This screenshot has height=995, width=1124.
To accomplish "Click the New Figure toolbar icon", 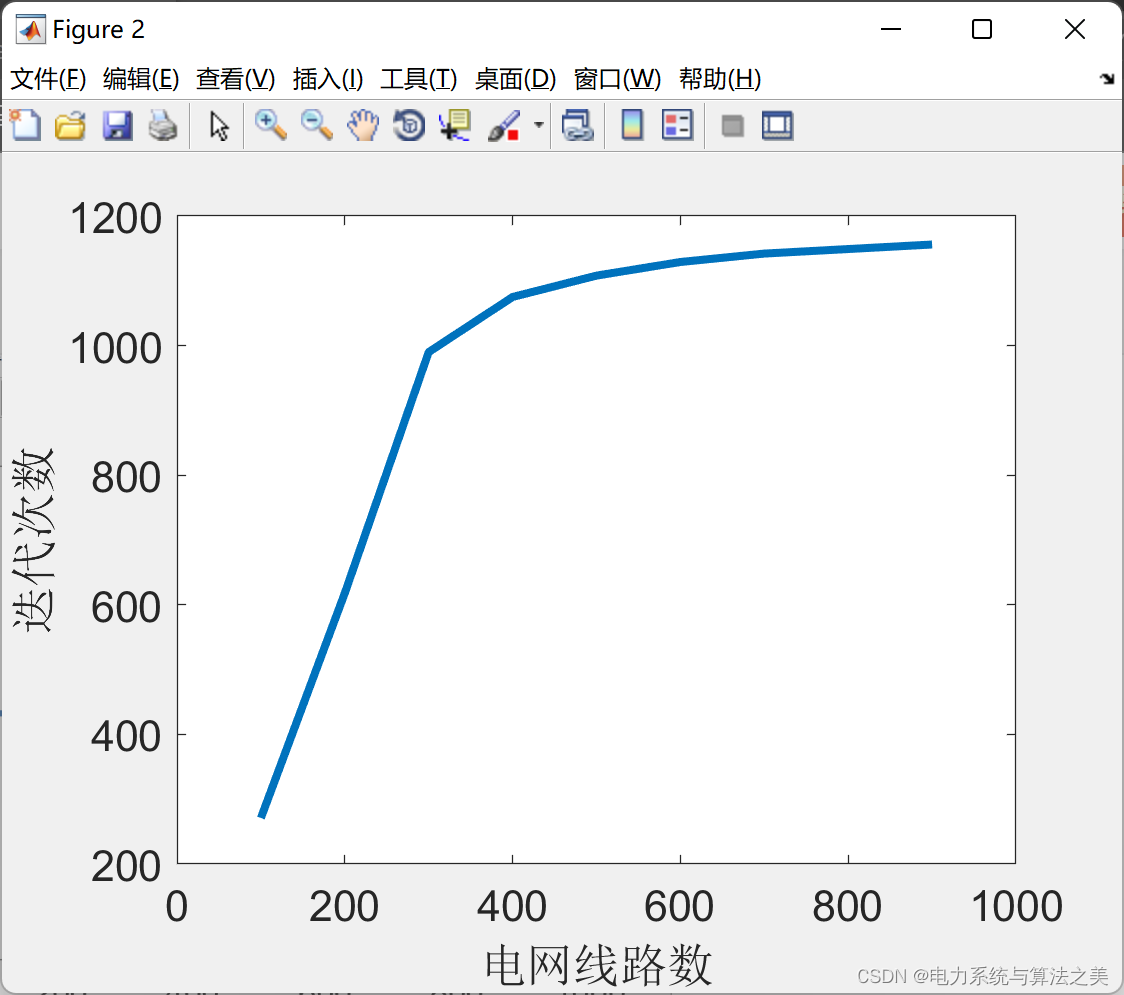I will pos(26,125).
